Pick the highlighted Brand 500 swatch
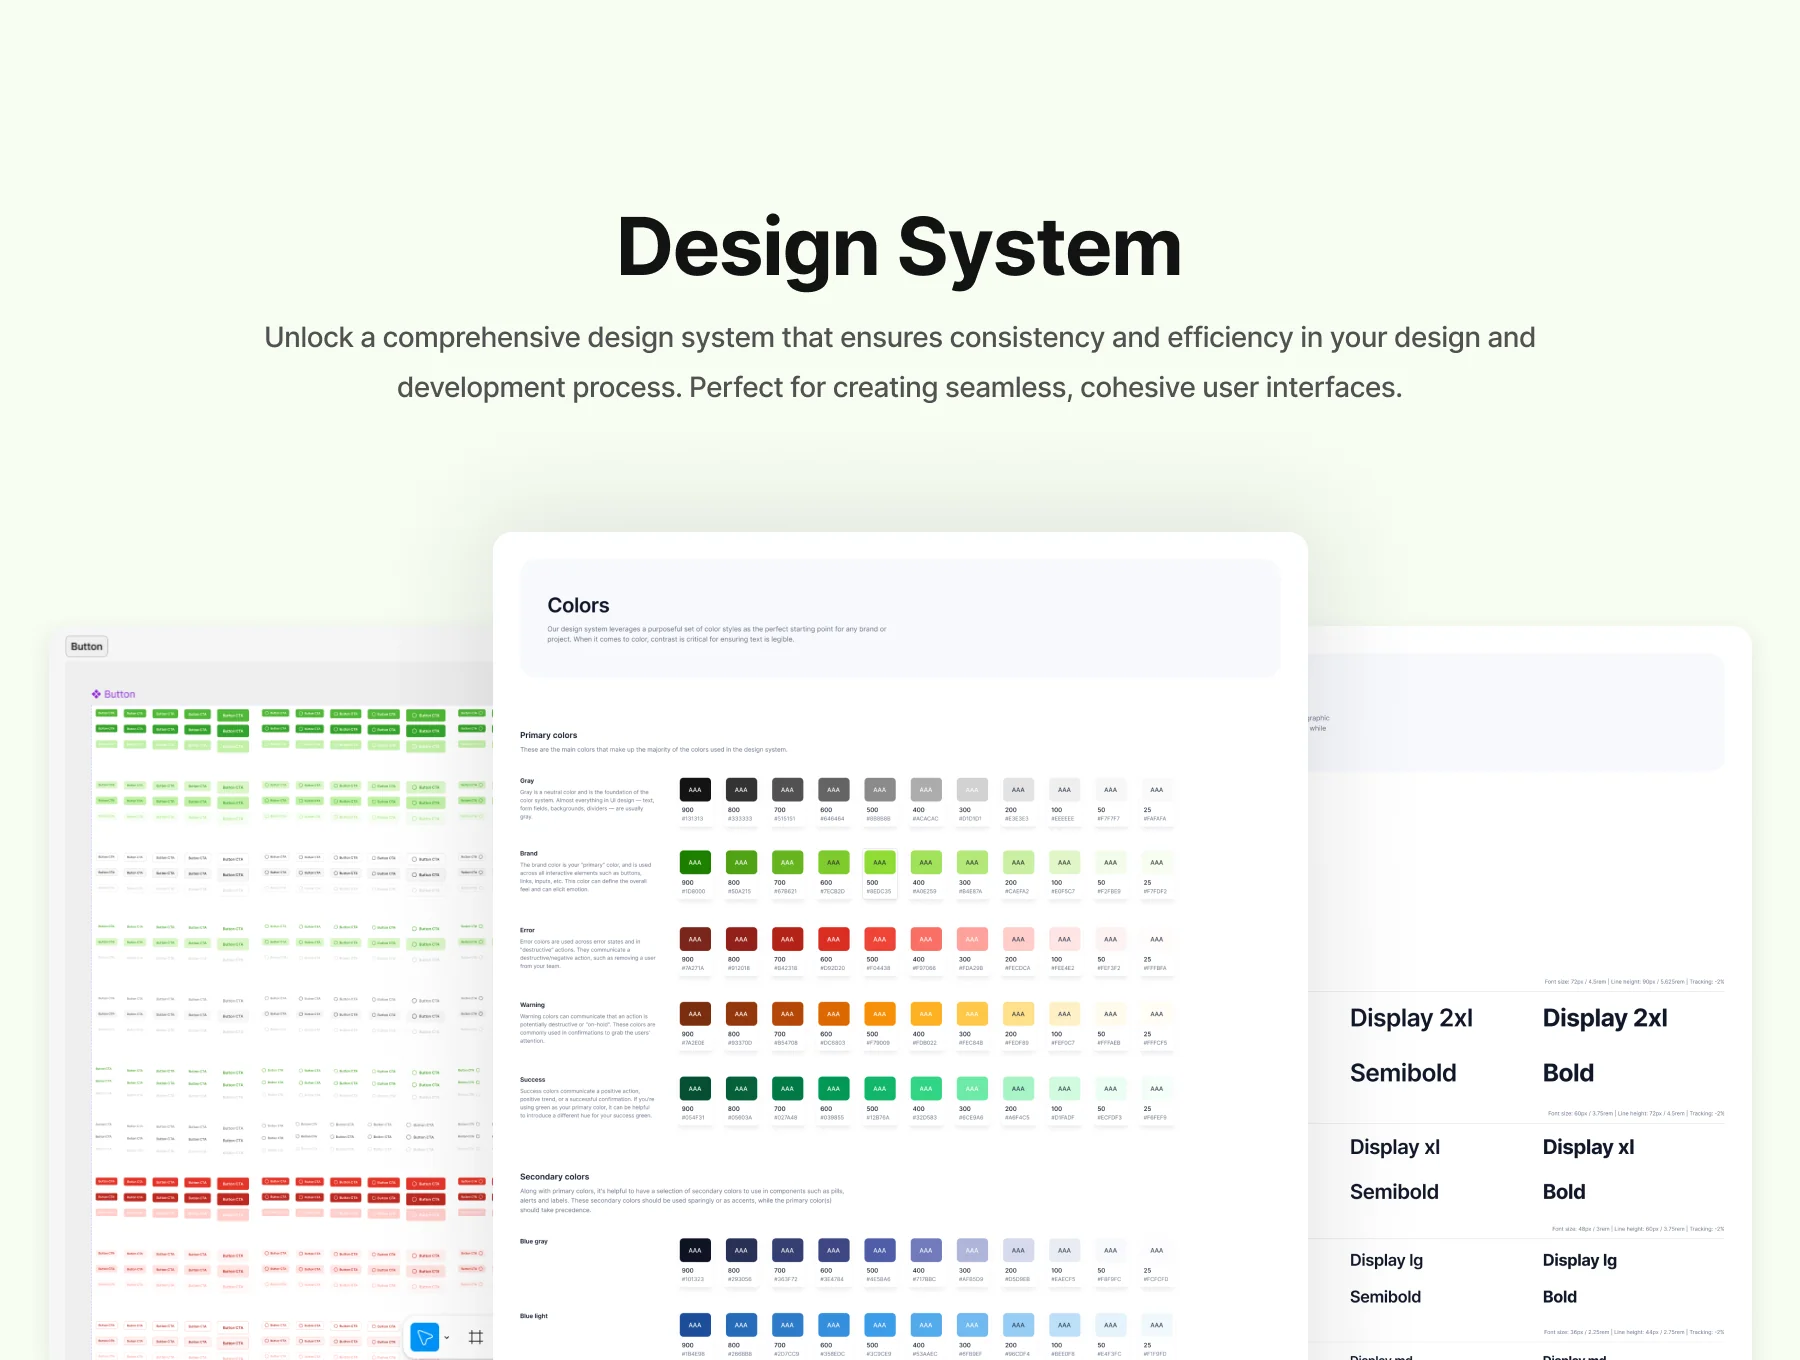Viewport: 1800px width, 1360px height. (x=880, y=862)
